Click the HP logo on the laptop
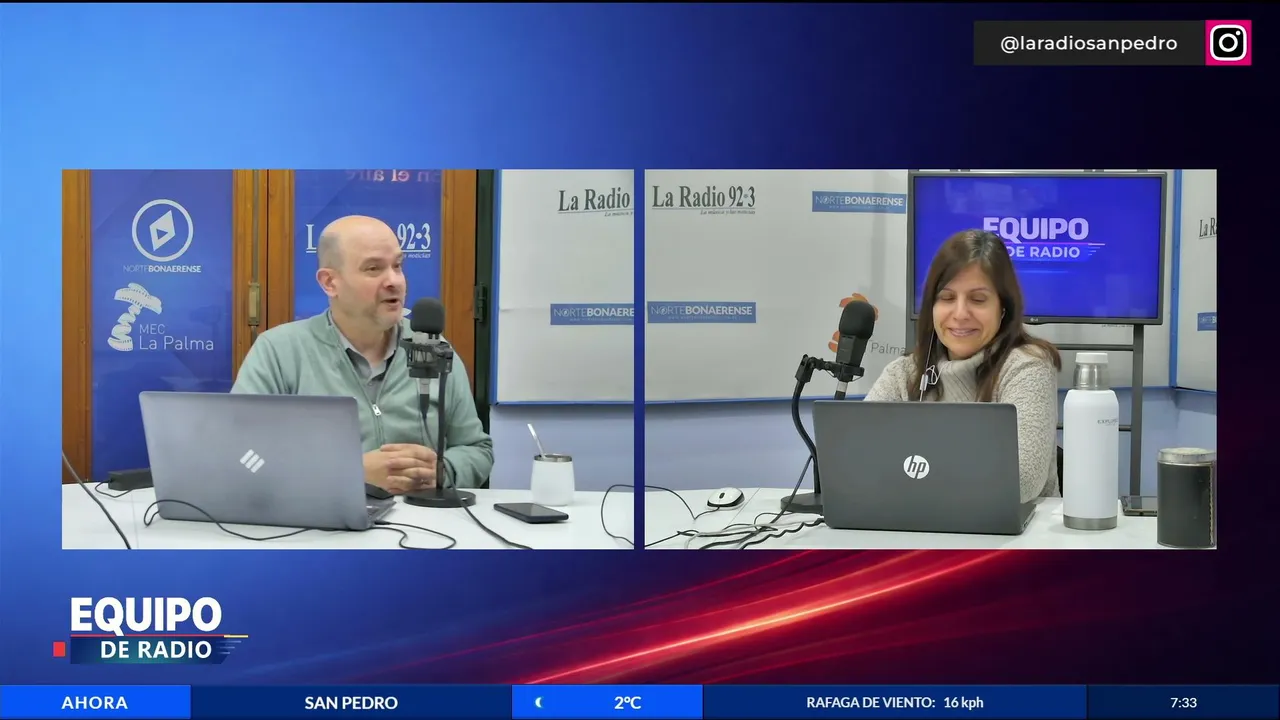 tap(916, 466)
